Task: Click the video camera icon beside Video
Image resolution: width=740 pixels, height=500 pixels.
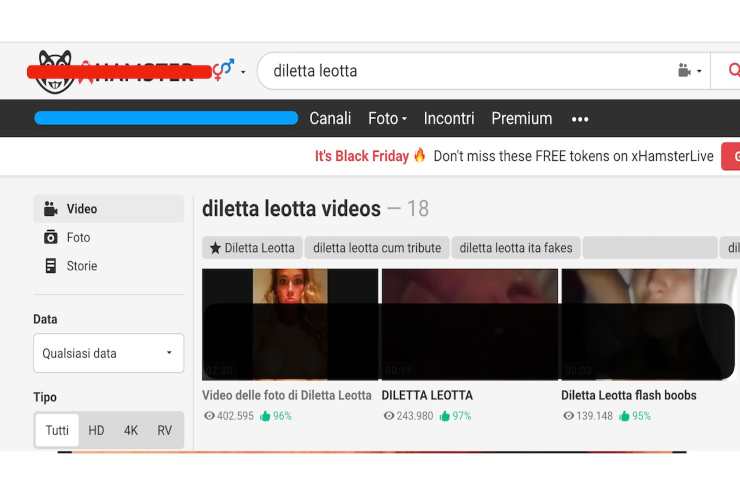Action: coord(50,209)
